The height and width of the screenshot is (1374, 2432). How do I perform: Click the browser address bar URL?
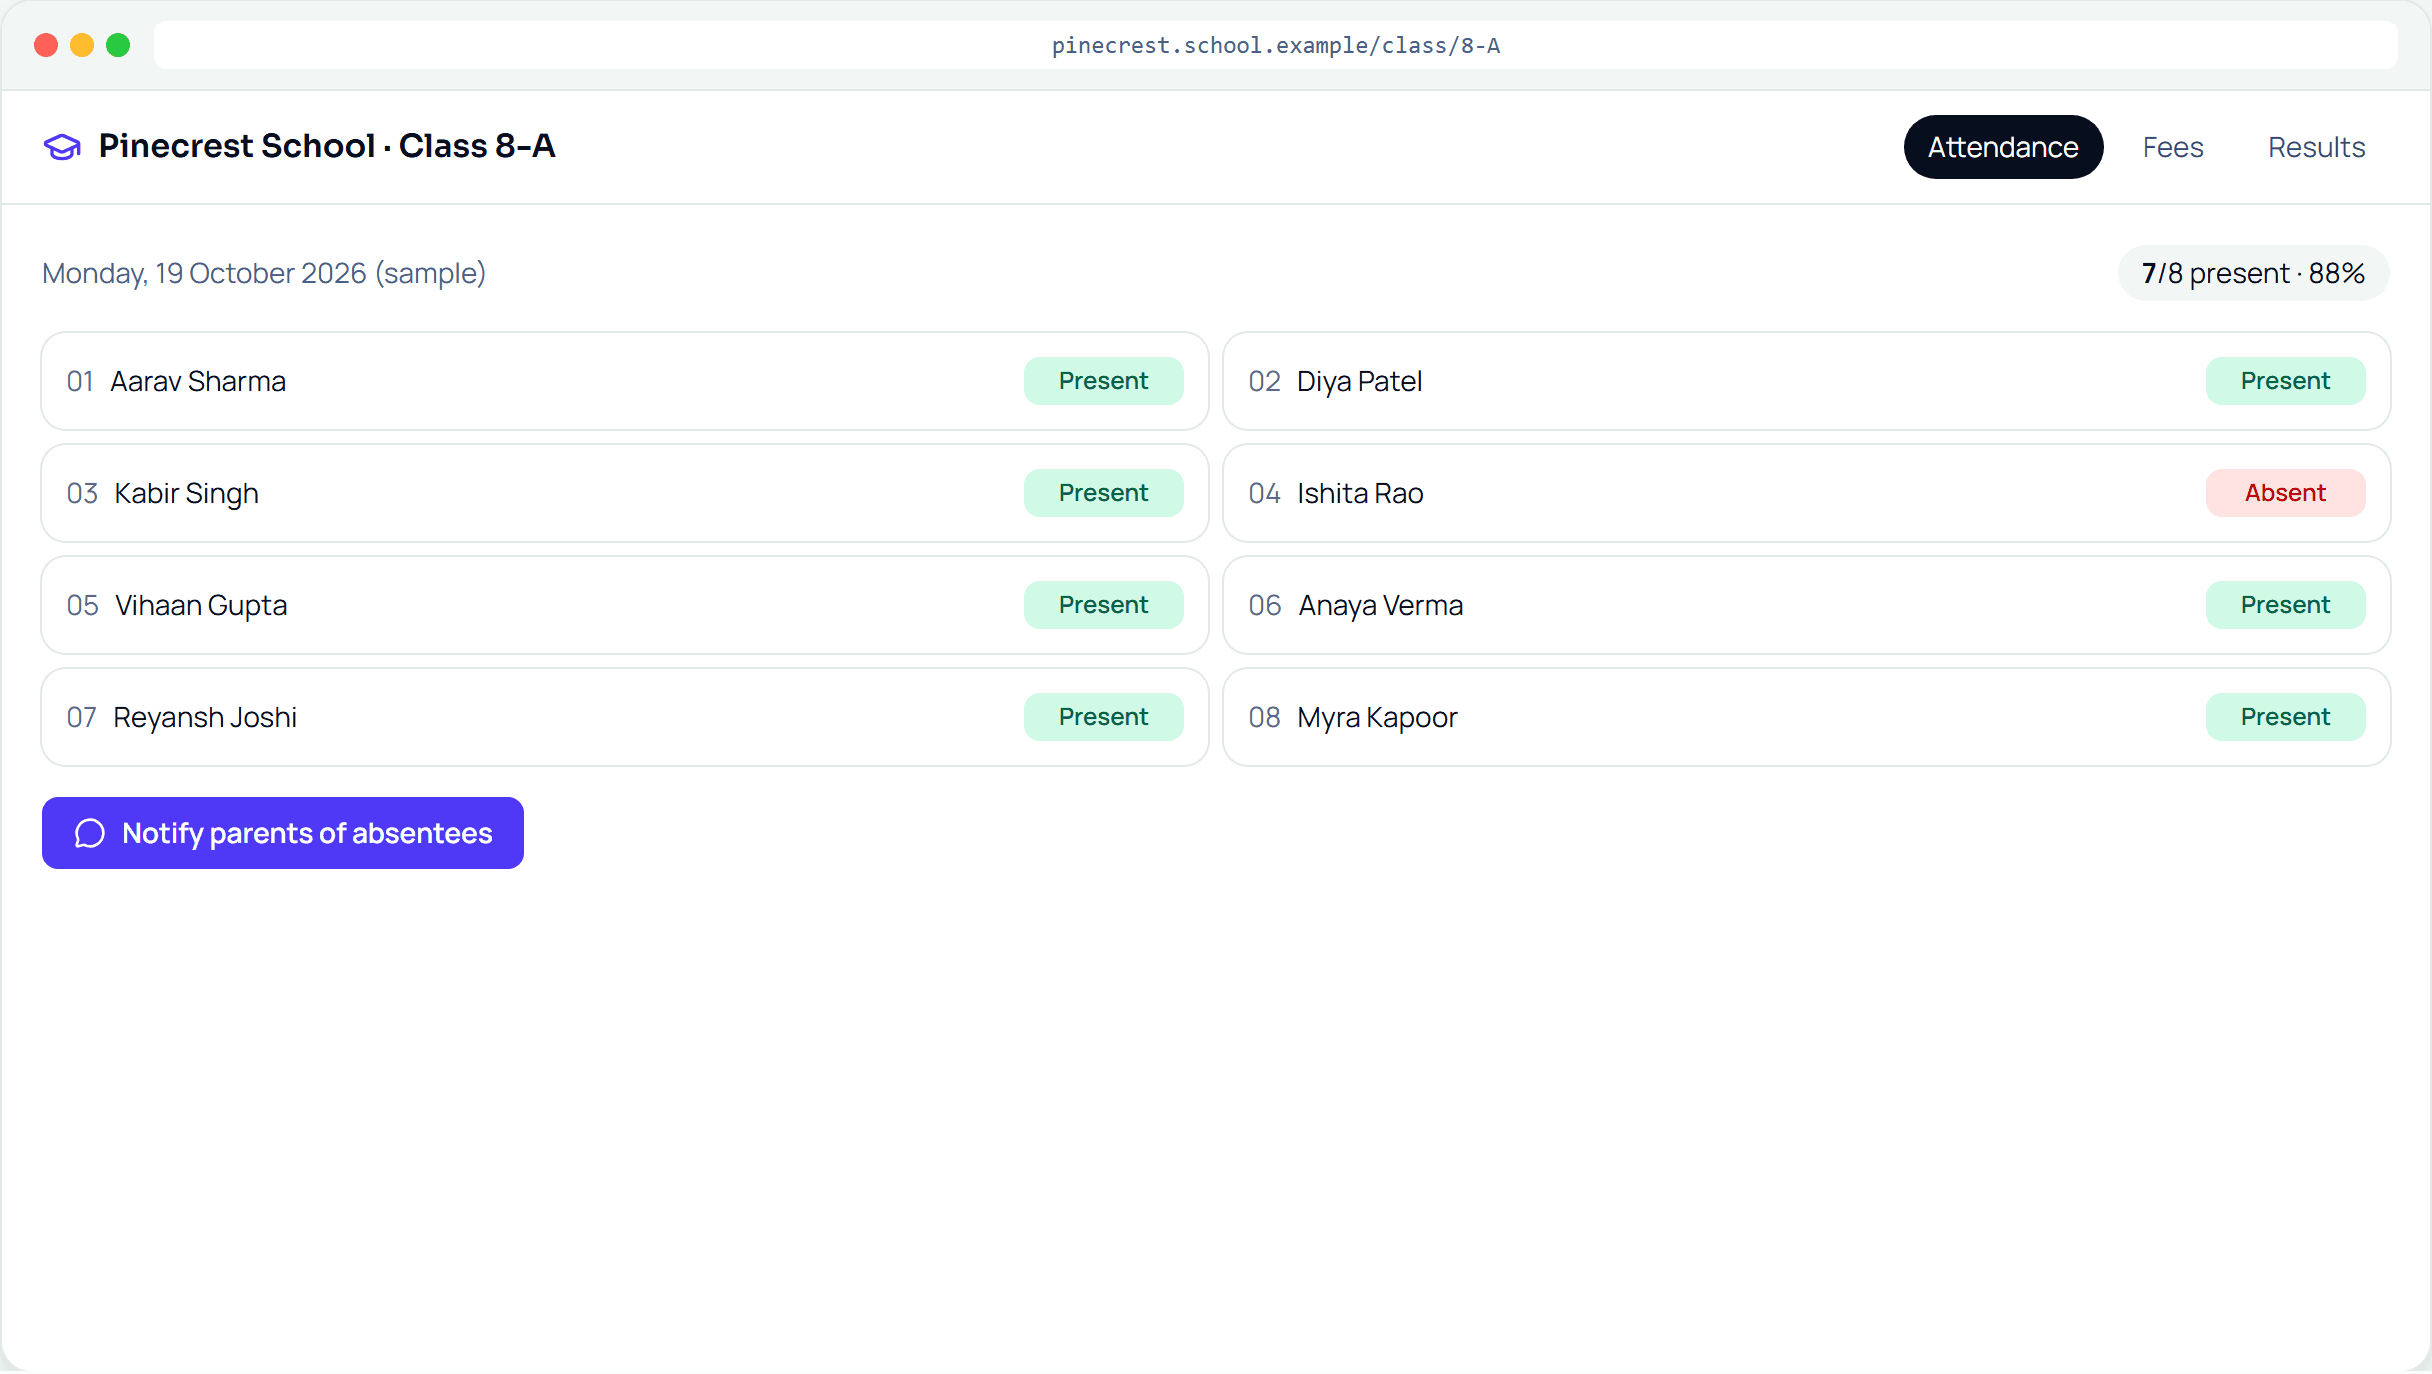click(1275, 45)
